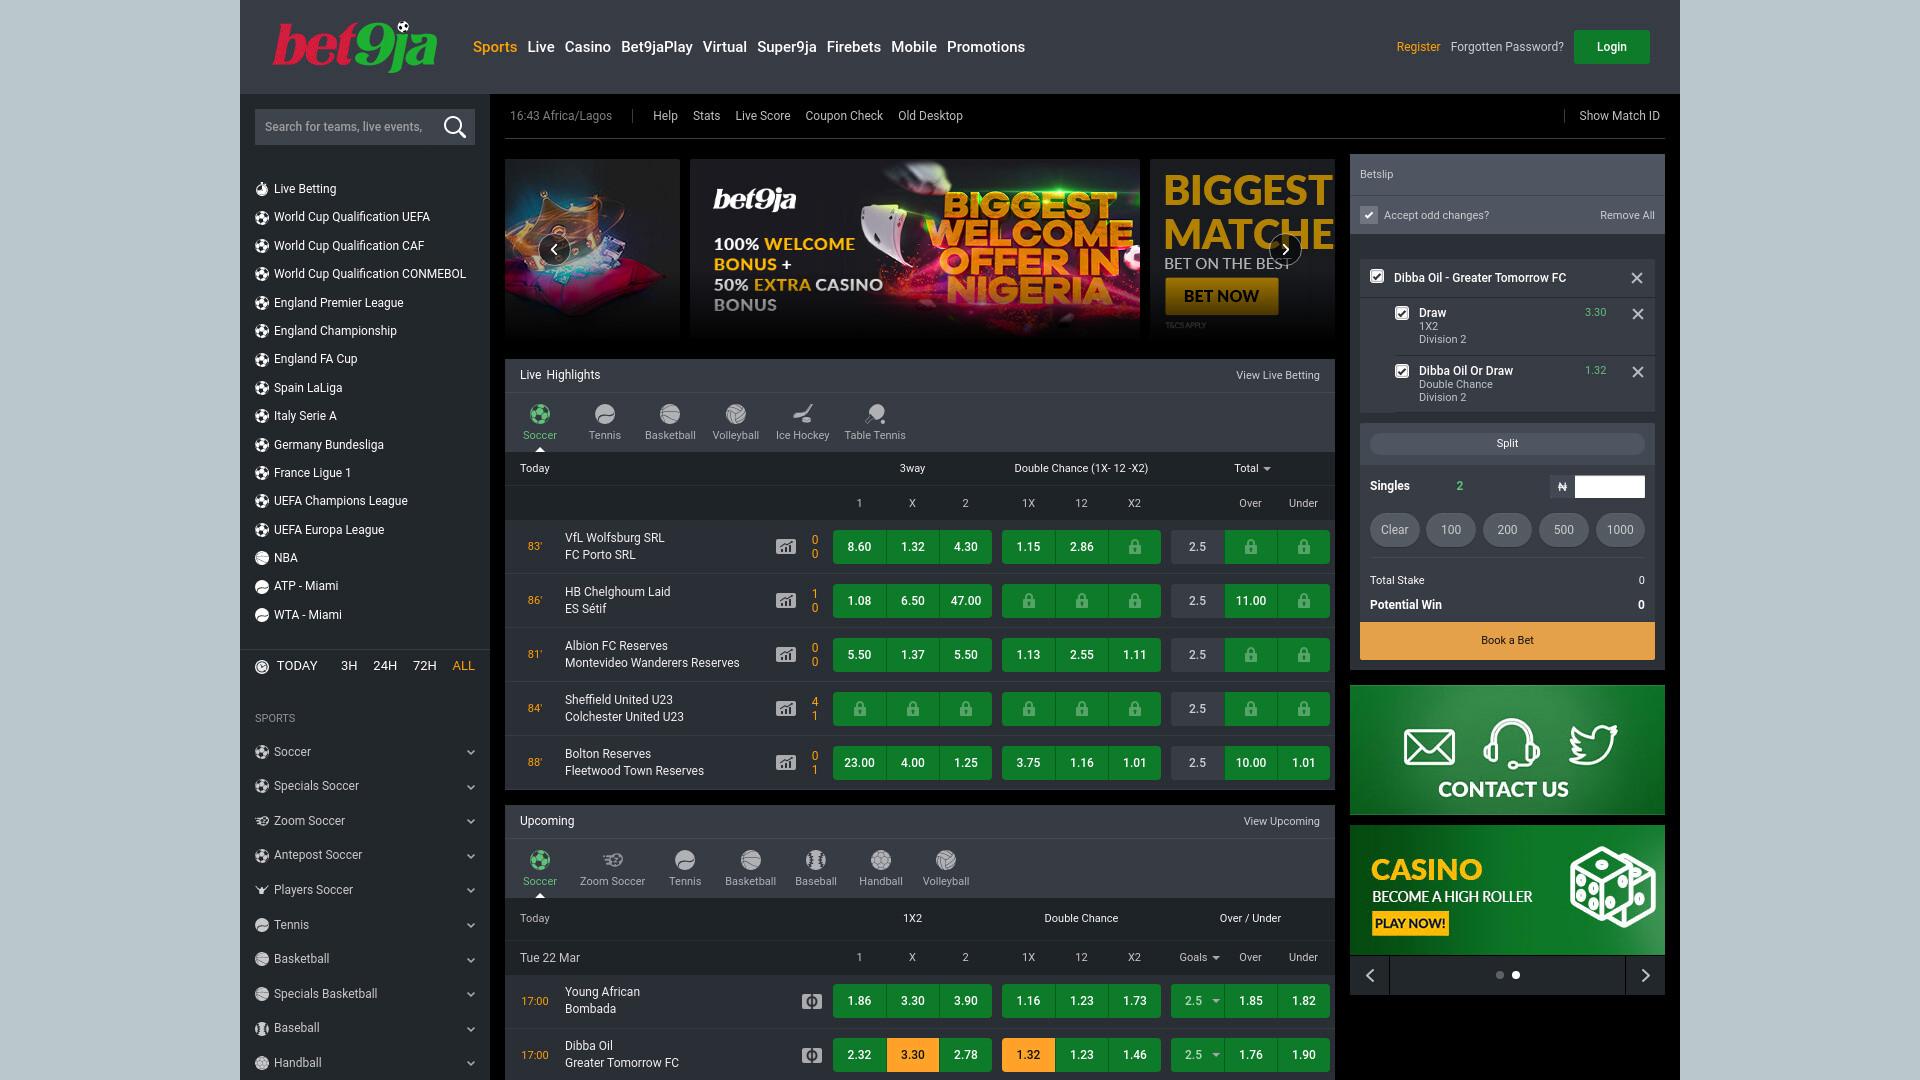Open Live Betting icon link in sidebar

(x=262, y=189)
